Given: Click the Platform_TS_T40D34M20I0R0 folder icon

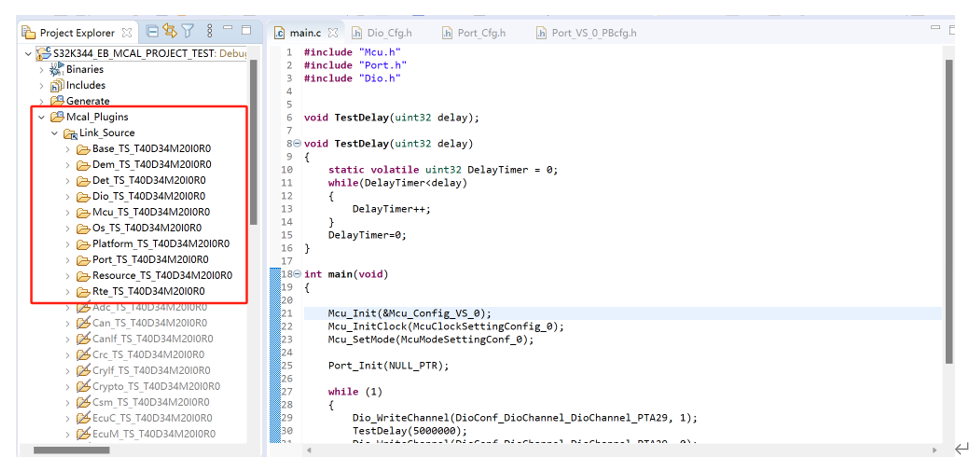Looking at the screenshot, I should 83,244.
